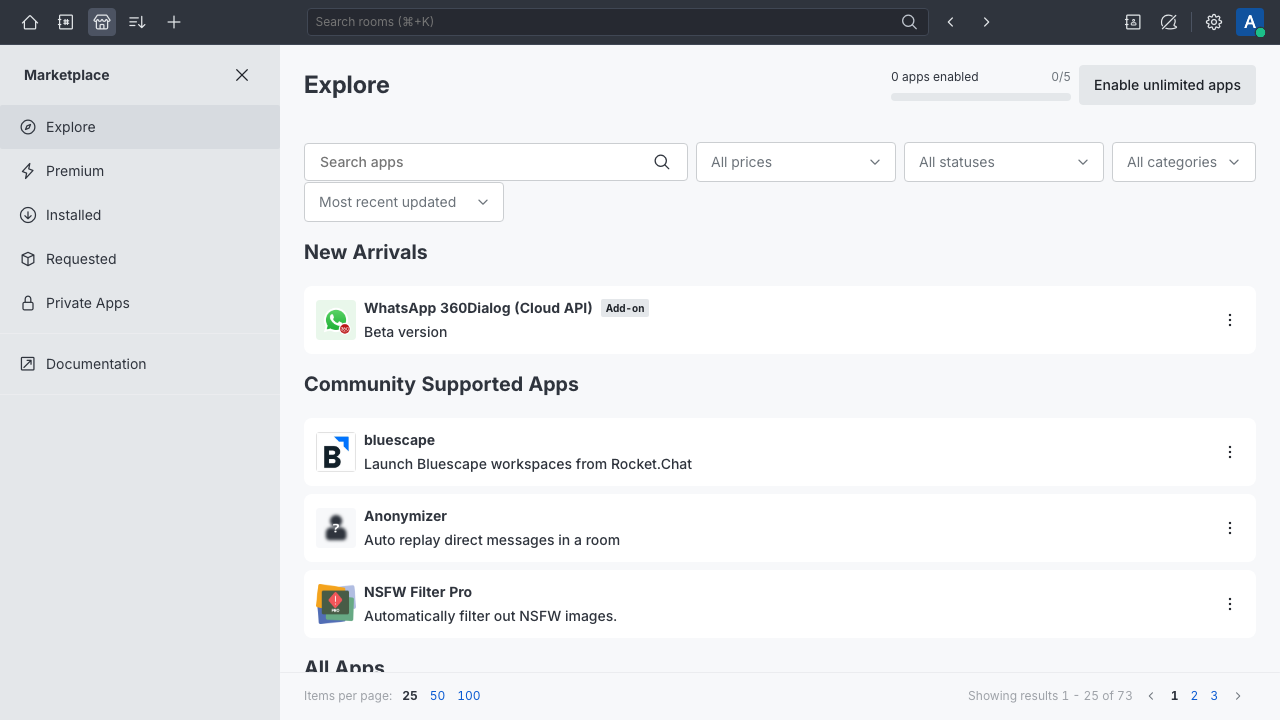Select Premium in the sidebar
Image resolution: width=1280 pixels, height=720 pixels.
click(x=140, y=171)
